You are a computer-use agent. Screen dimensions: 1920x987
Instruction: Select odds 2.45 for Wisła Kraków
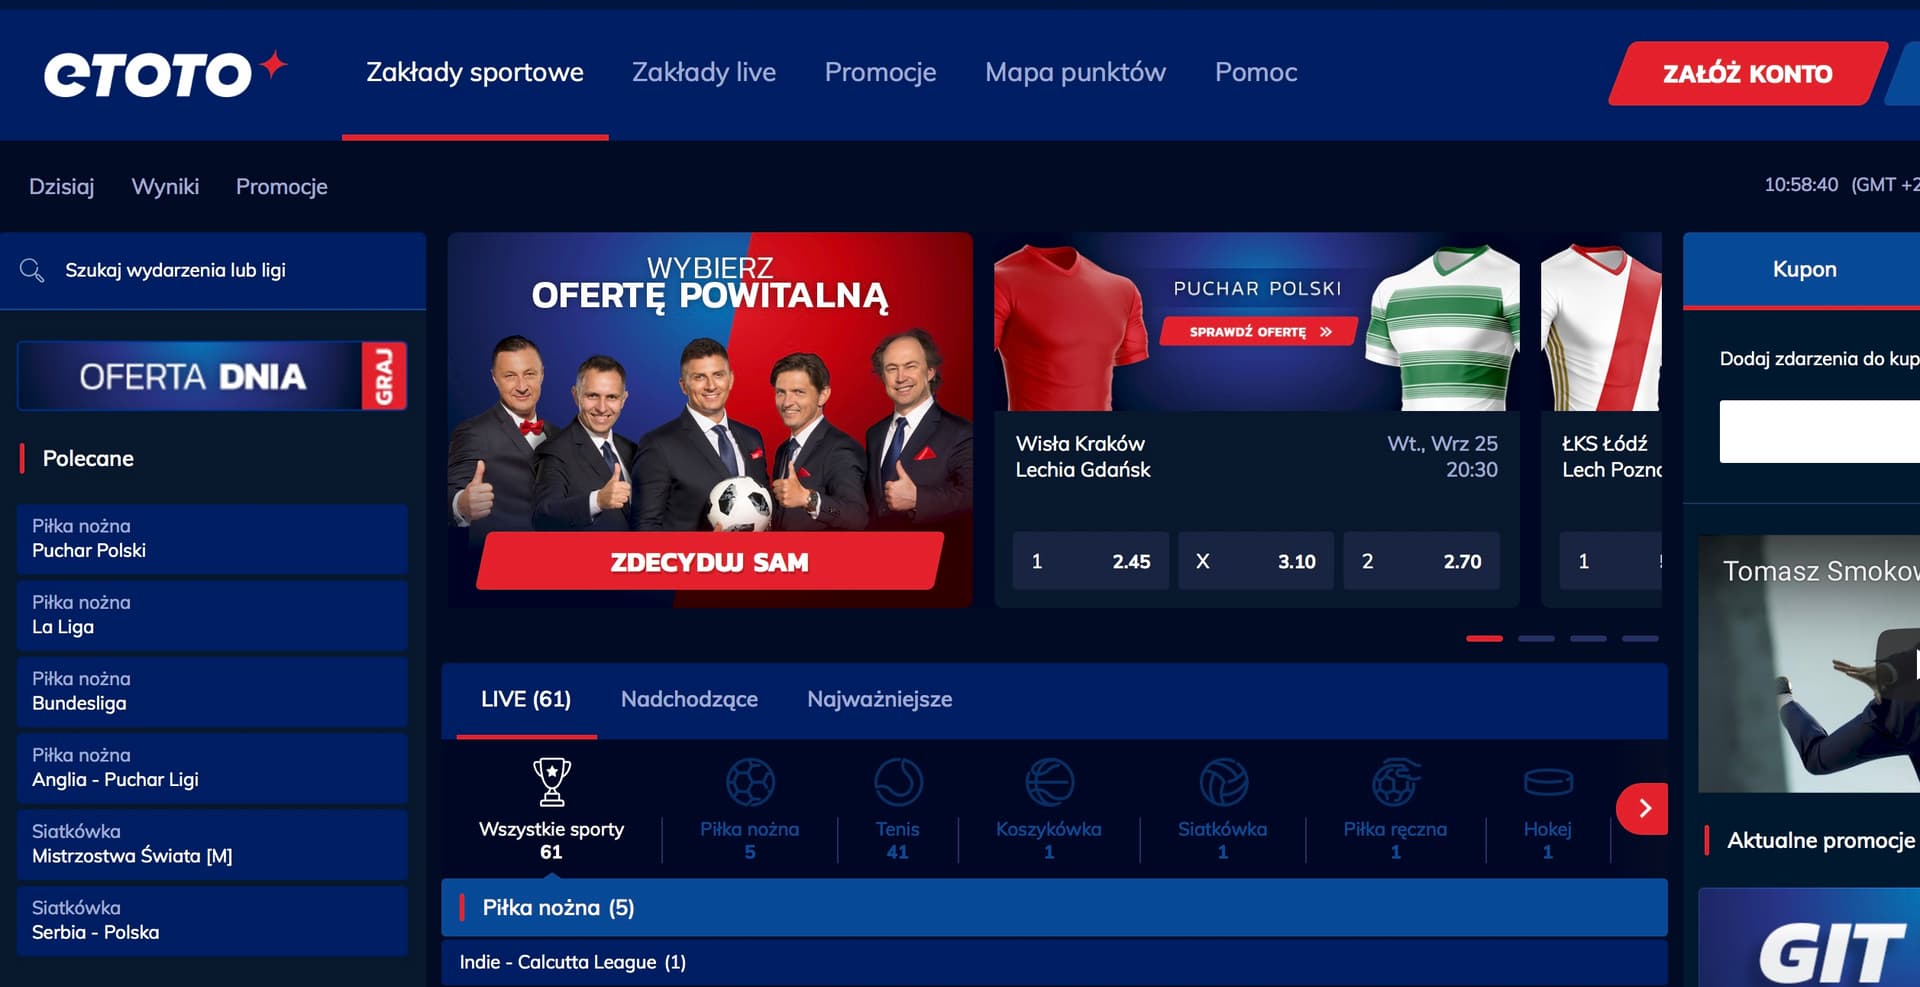pos(1090,561)
